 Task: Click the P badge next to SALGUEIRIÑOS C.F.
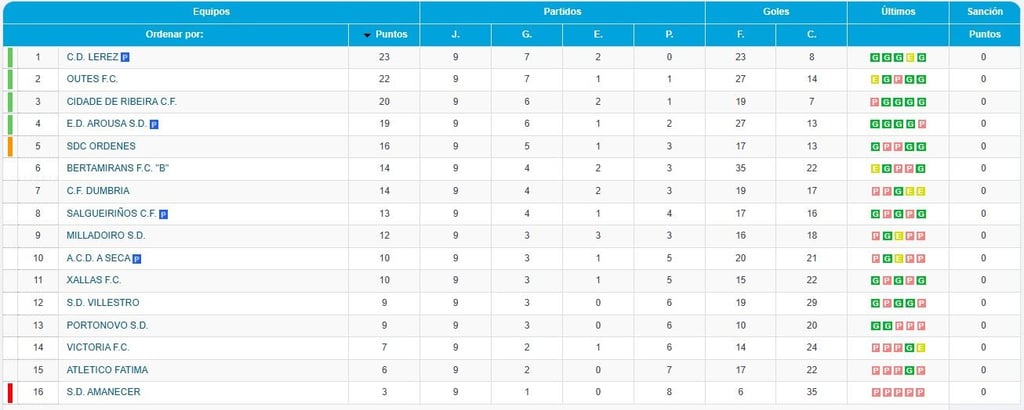click(x=164, y=214)
